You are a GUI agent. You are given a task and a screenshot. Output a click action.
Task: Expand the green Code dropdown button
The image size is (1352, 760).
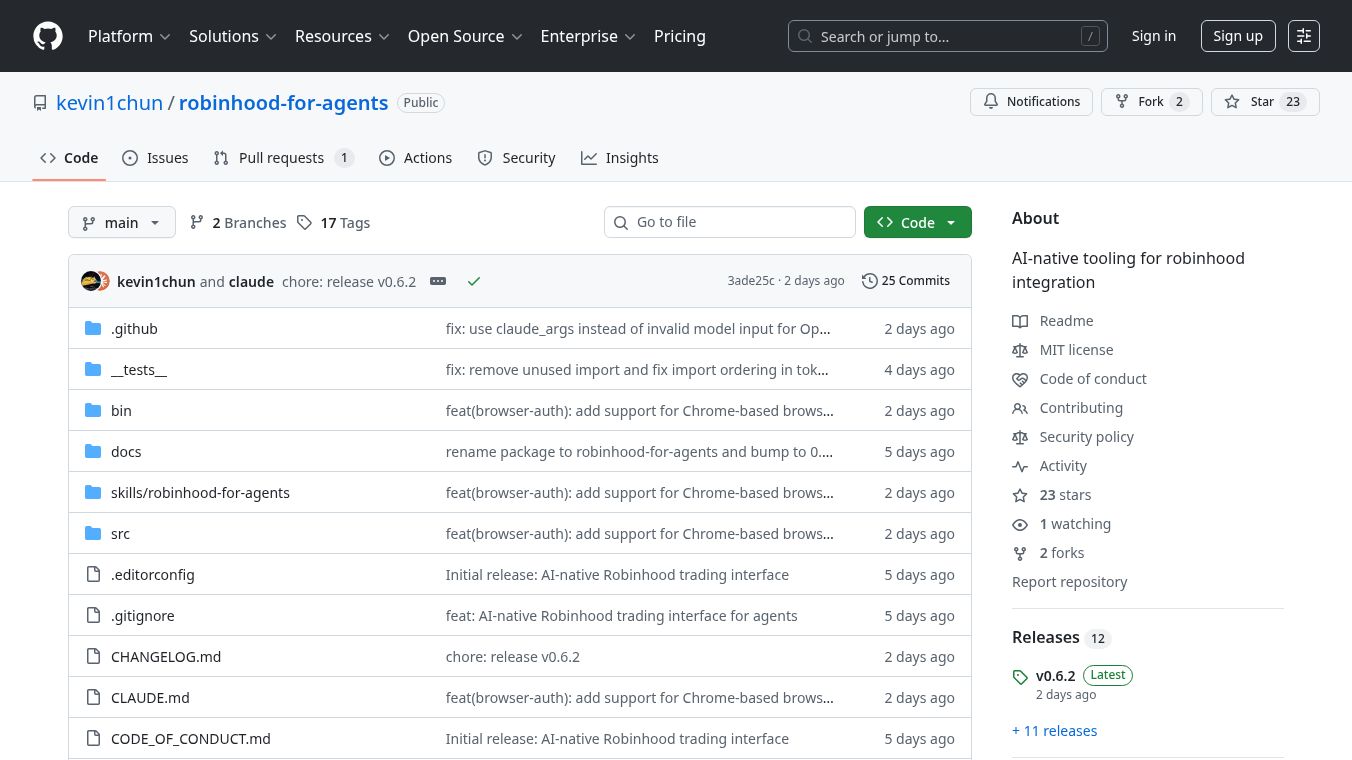[917, 222]
